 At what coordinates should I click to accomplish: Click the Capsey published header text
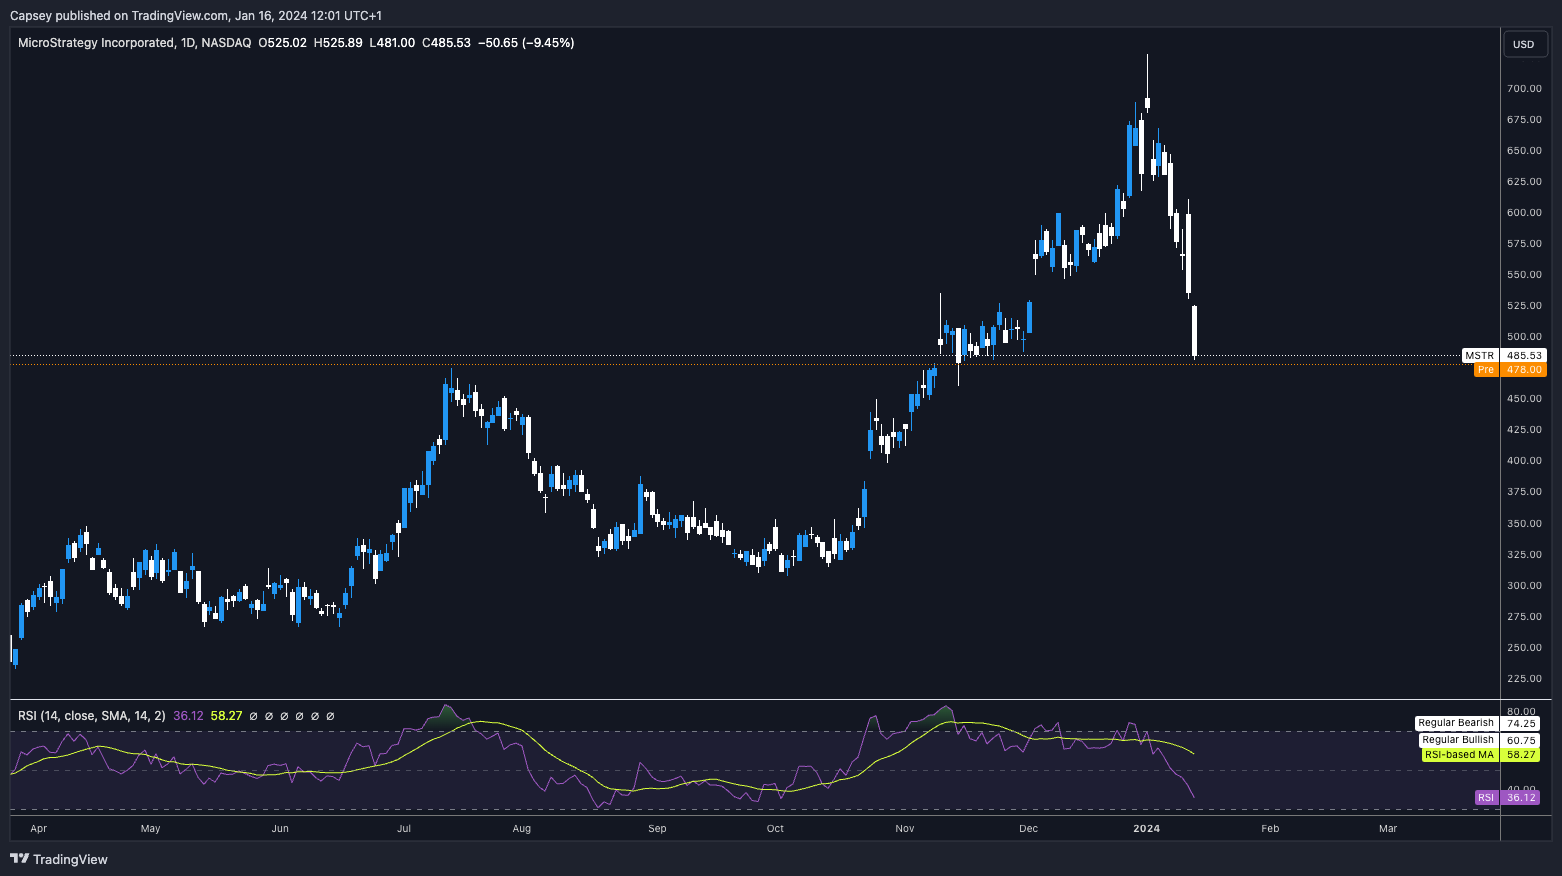(196, 15)
